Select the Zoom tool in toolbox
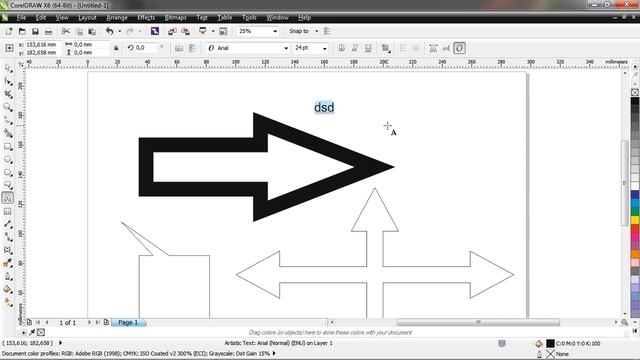The image size is (640, 360). point(8,107)
